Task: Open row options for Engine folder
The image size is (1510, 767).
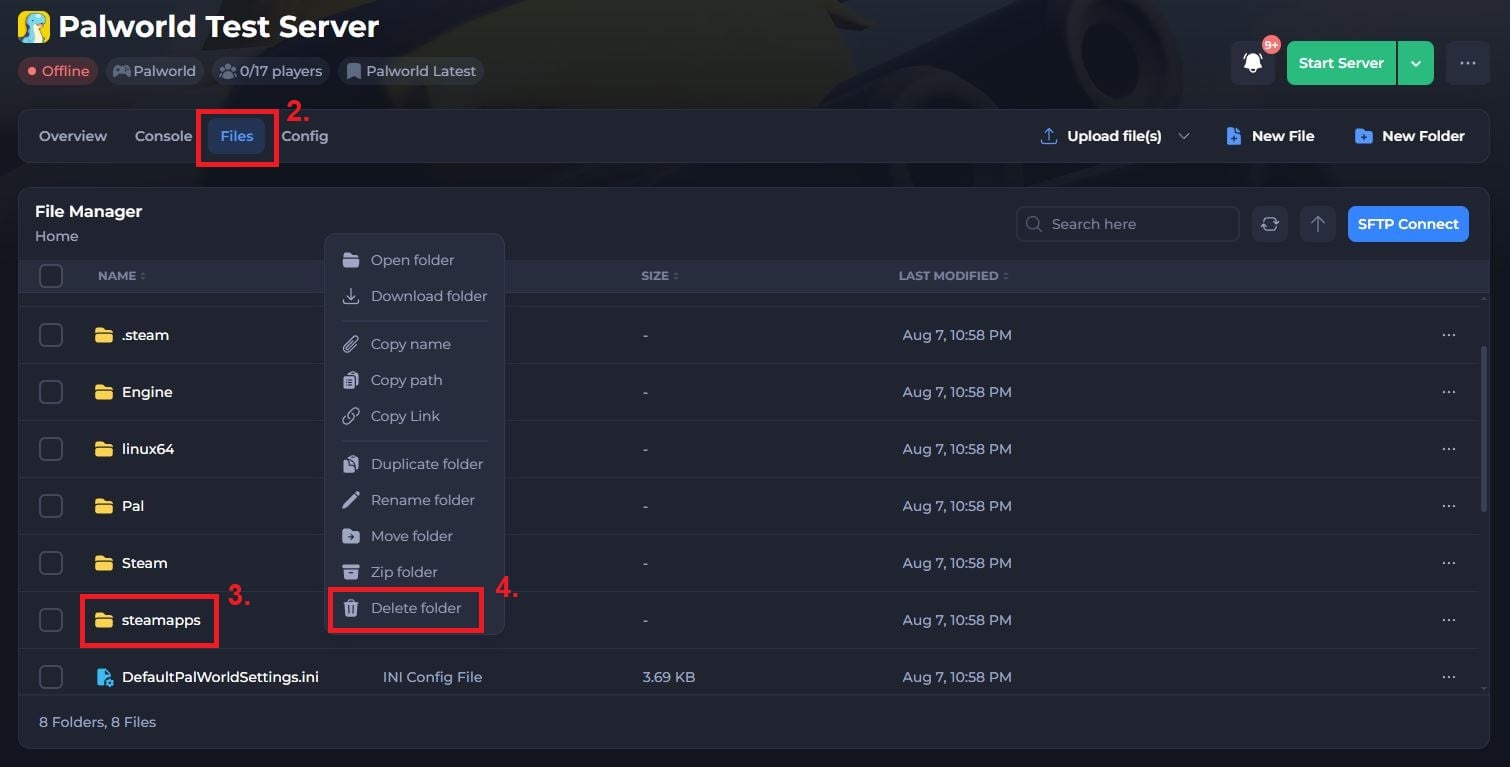Action: click(1449, 392)
